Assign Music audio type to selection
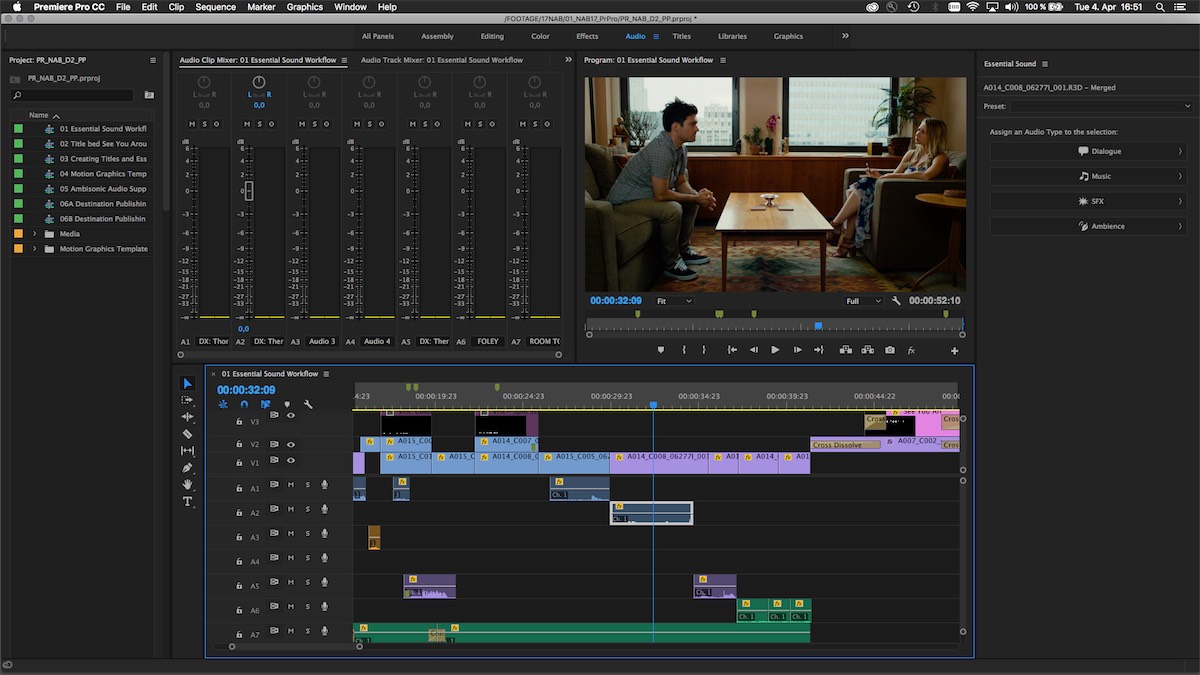 click(x=1088, y=176)
